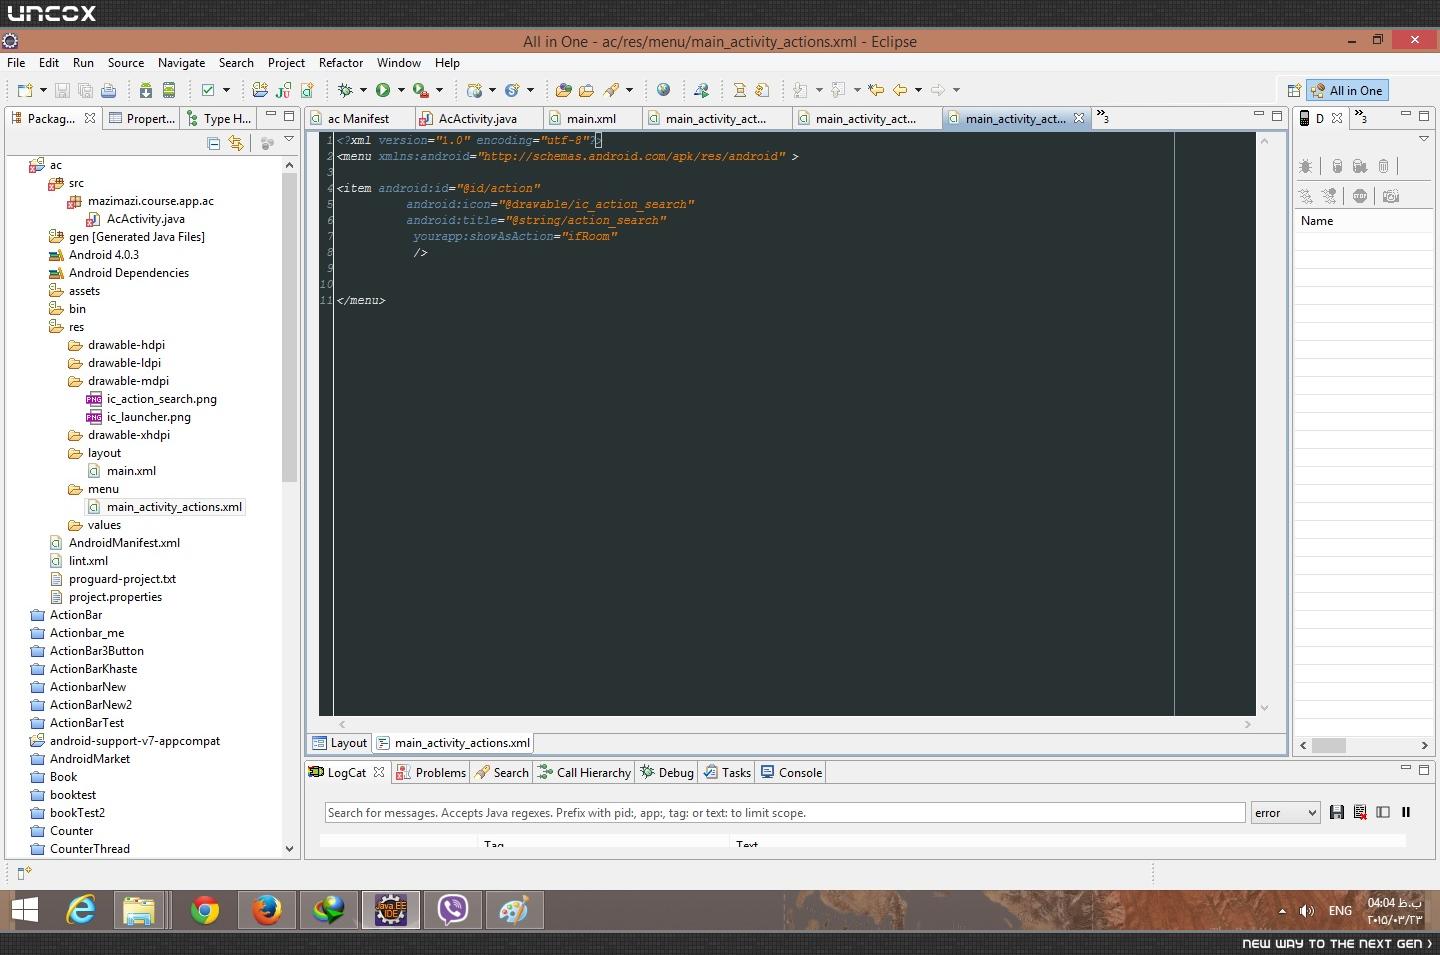Click Last Edit Location arrow icon

[x=876, y=90]
